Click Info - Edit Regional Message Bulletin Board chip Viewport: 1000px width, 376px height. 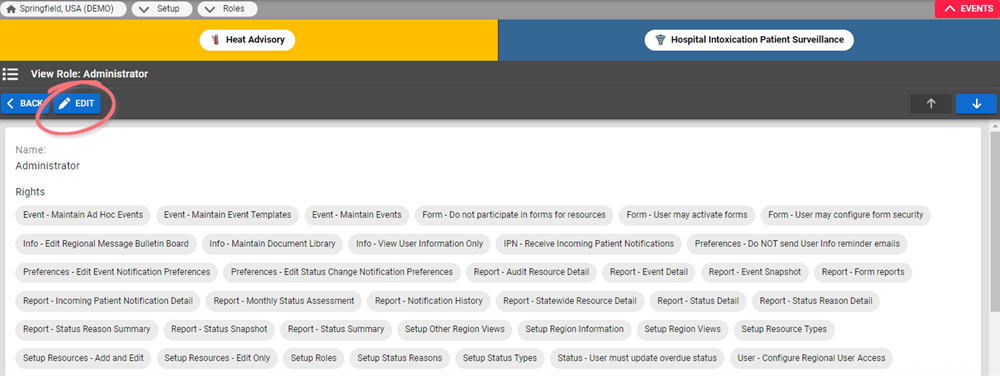click(106, 243)
